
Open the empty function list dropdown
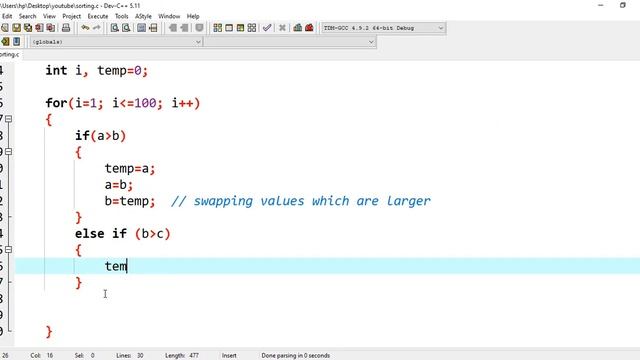[289, 42]
